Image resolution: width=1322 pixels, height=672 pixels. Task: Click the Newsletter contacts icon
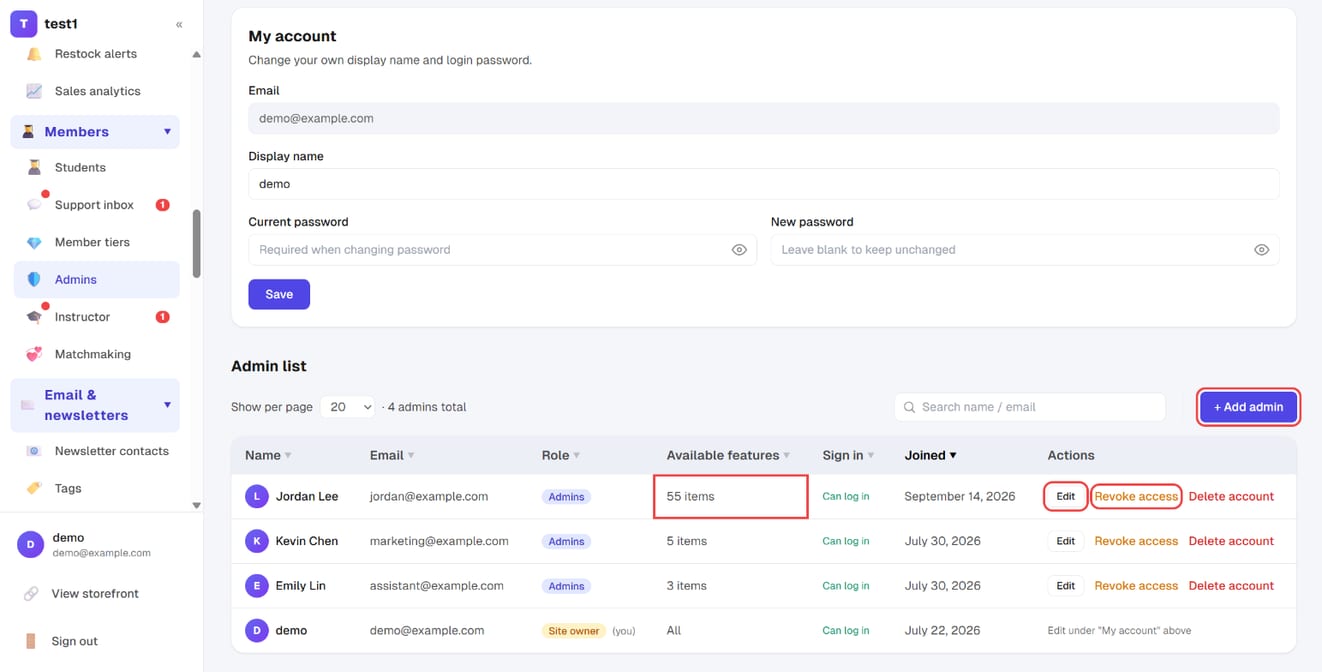[x=34, y=451]
